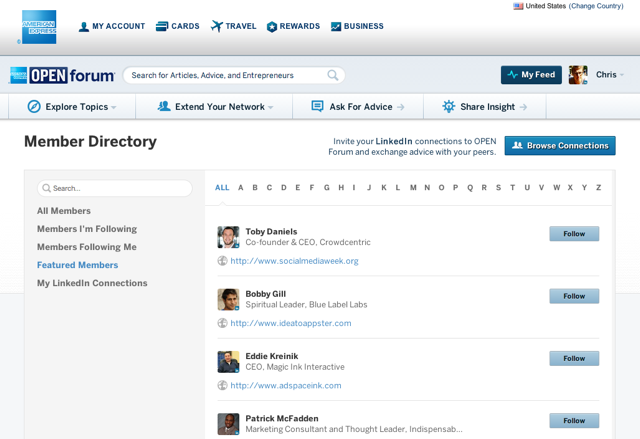This screenshot has height=439, width=640.
Task: Click the globe icon beside ideatoappster.com
Action: point(223,323)
